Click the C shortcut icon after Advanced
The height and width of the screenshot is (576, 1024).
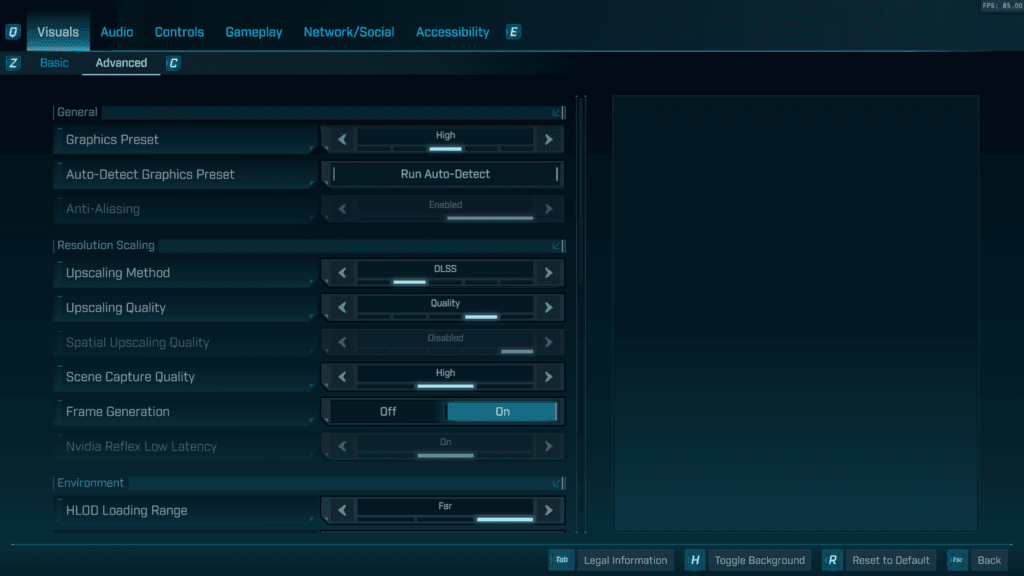[173, 62]
